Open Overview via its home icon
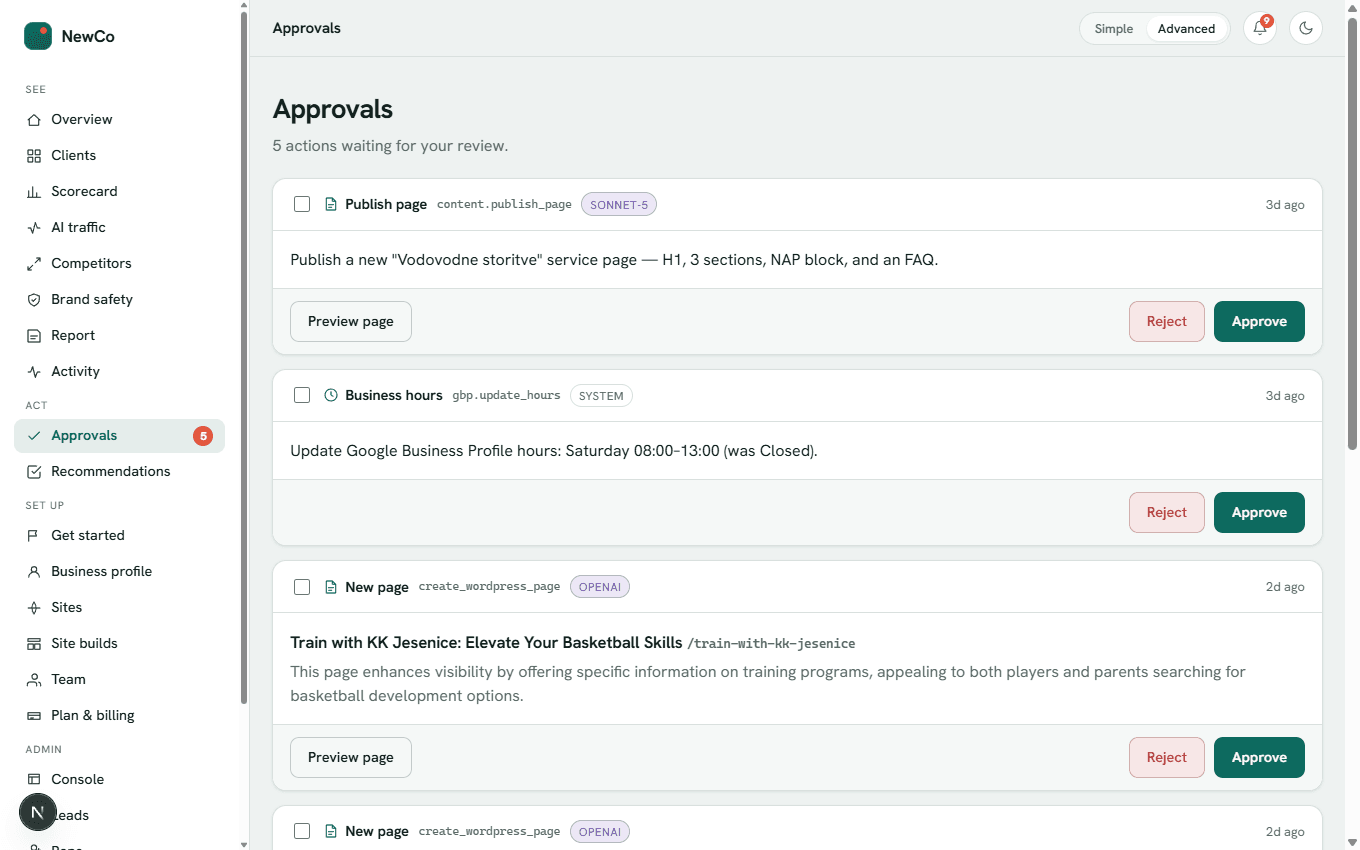This screenshot has height=850, width=1360. (34, 119)
